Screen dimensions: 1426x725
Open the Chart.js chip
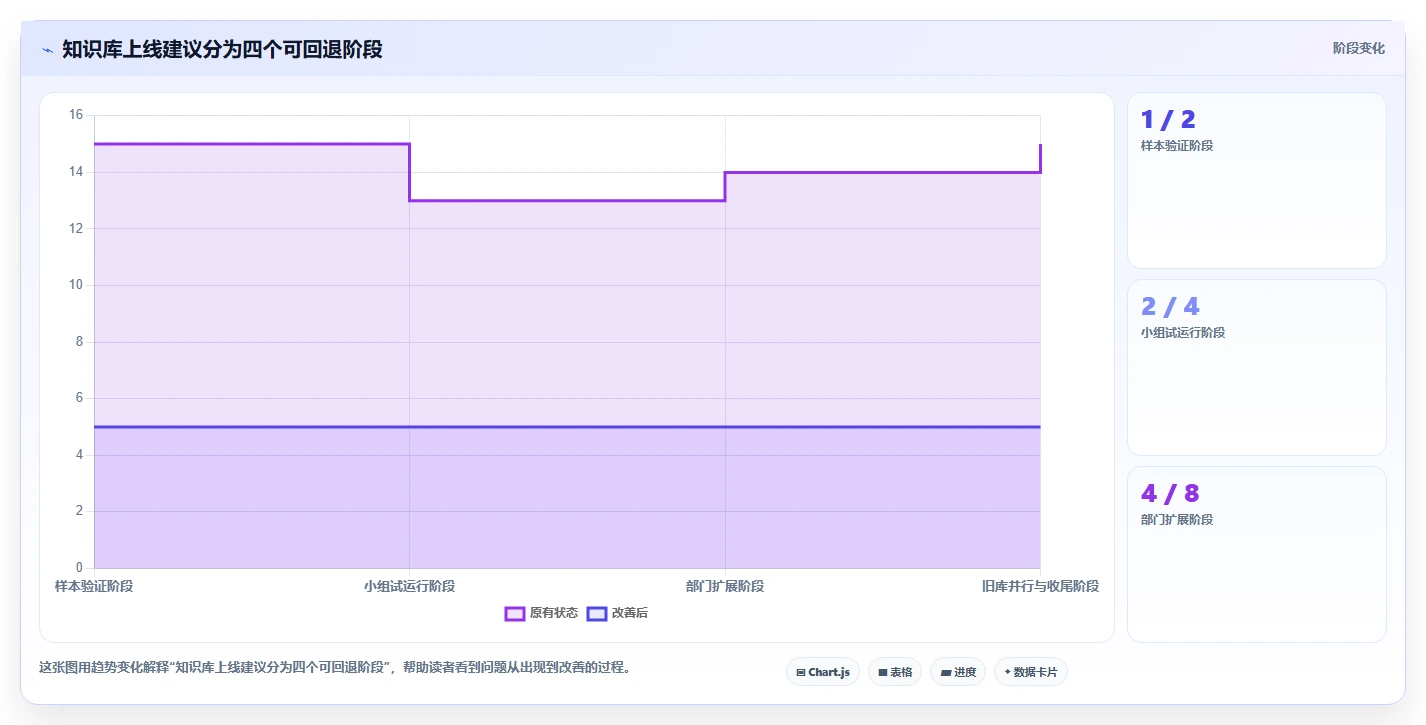(x=823, y=672)
